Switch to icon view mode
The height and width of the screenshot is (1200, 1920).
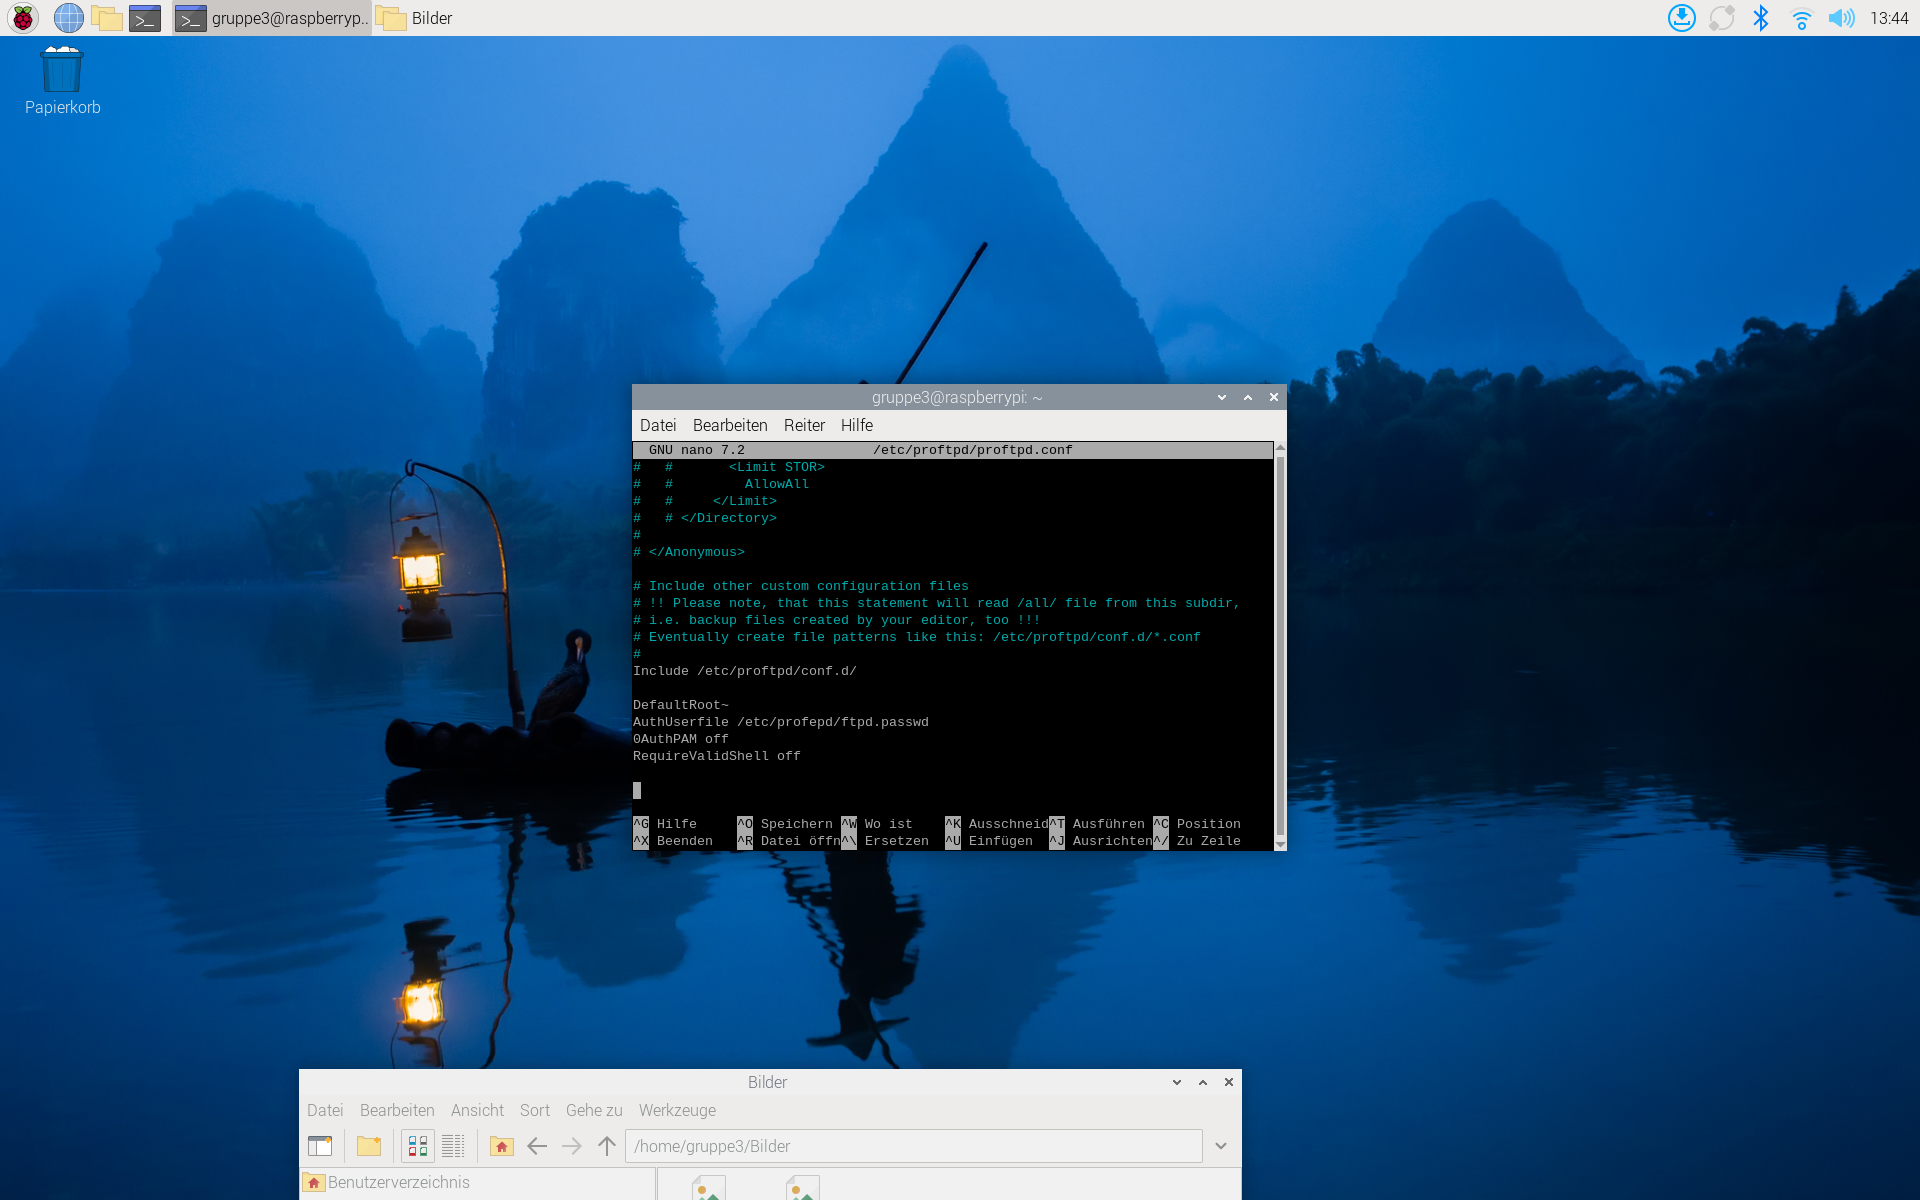[x=418, y=1146]
